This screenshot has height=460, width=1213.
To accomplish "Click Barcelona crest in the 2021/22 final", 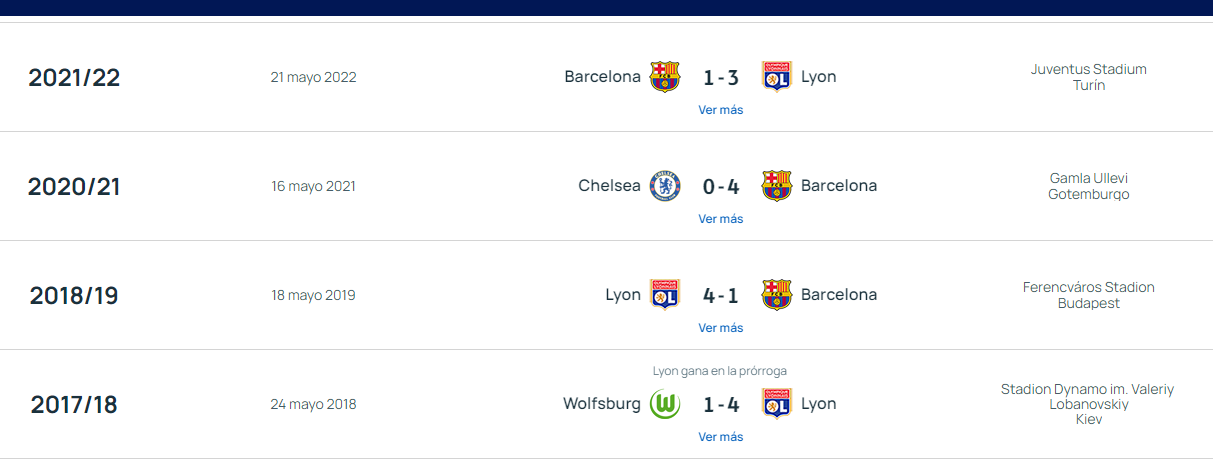I will point(665,77).
